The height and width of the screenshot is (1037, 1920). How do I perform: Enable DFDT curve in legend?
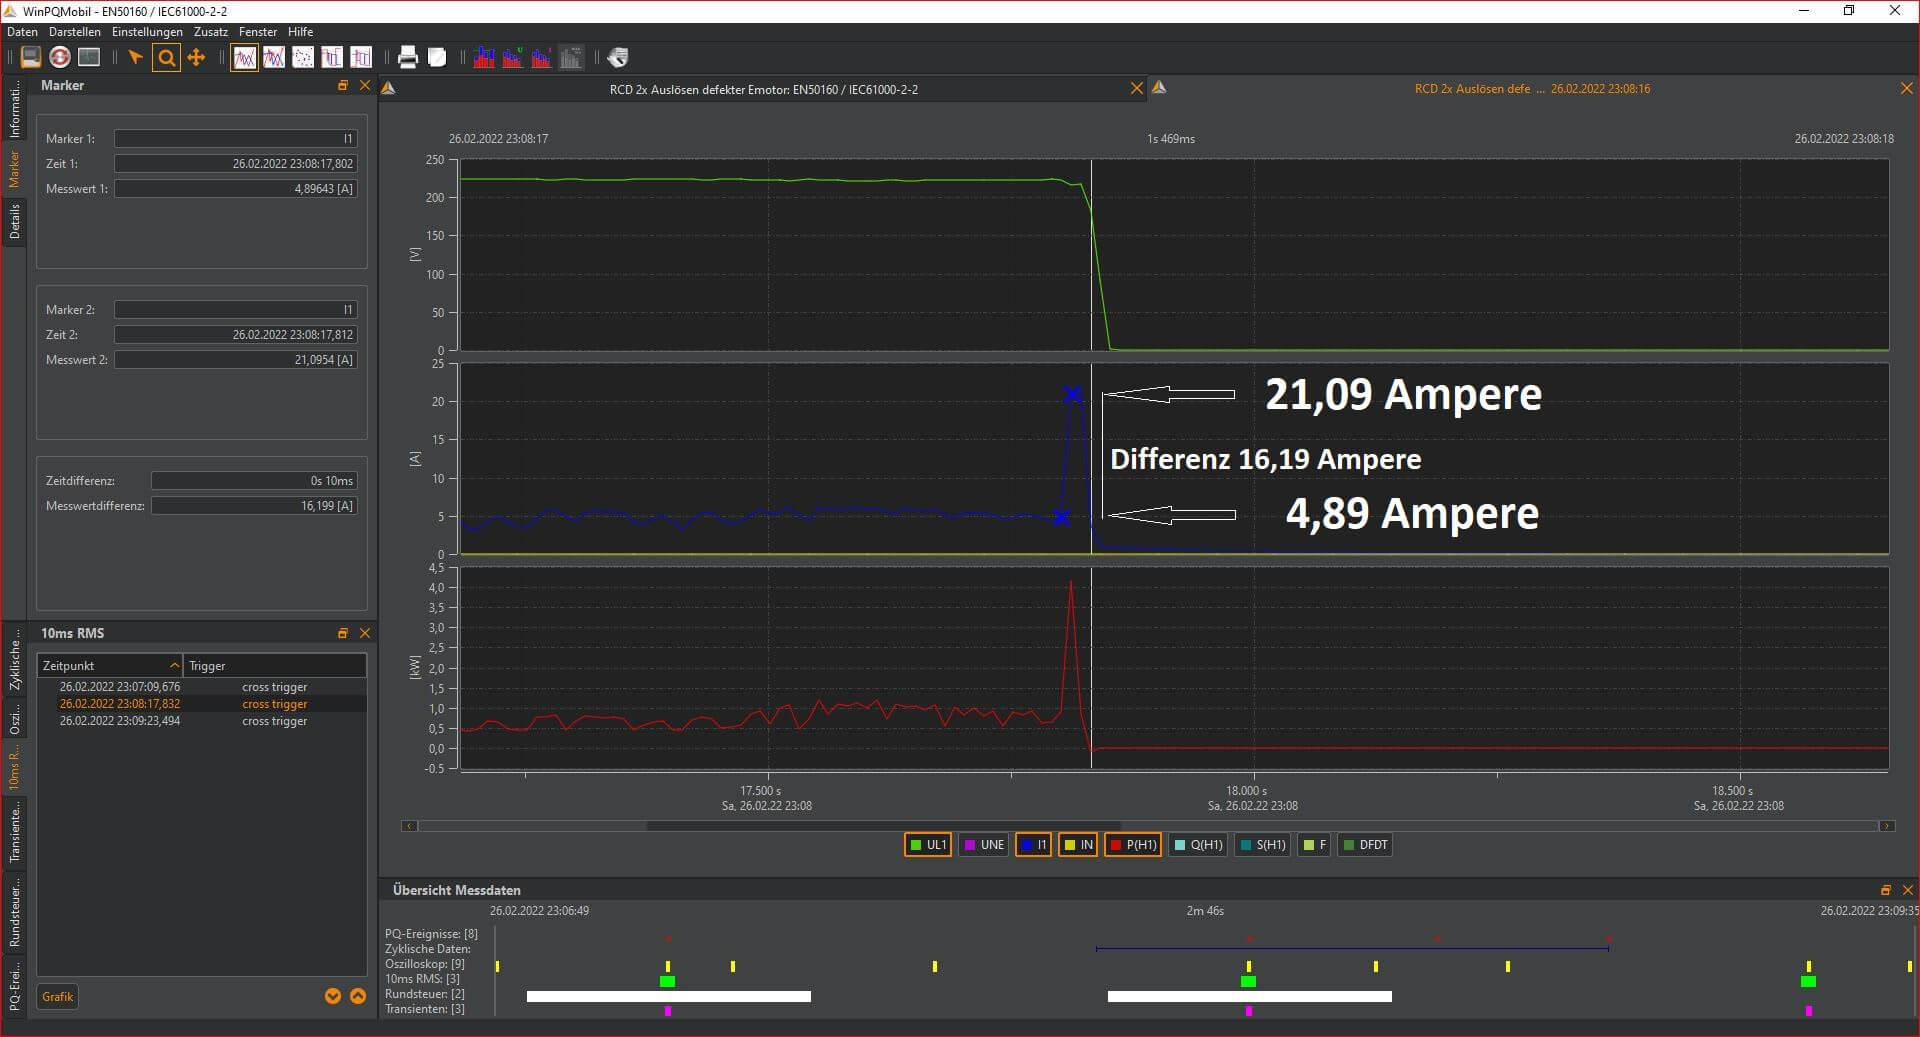pyautogui.click(x=1365, y=845)
